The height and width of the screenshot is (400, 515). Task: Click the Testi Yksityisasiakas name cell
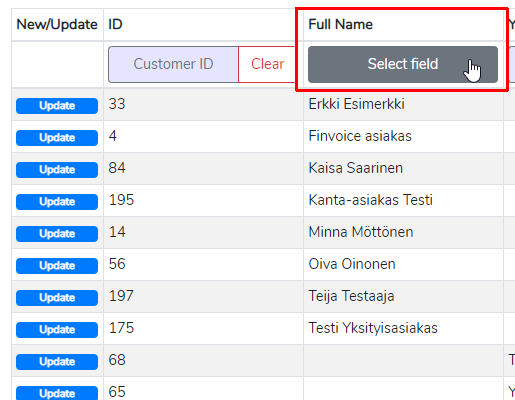pyautogui.click(x=373, y=328)
